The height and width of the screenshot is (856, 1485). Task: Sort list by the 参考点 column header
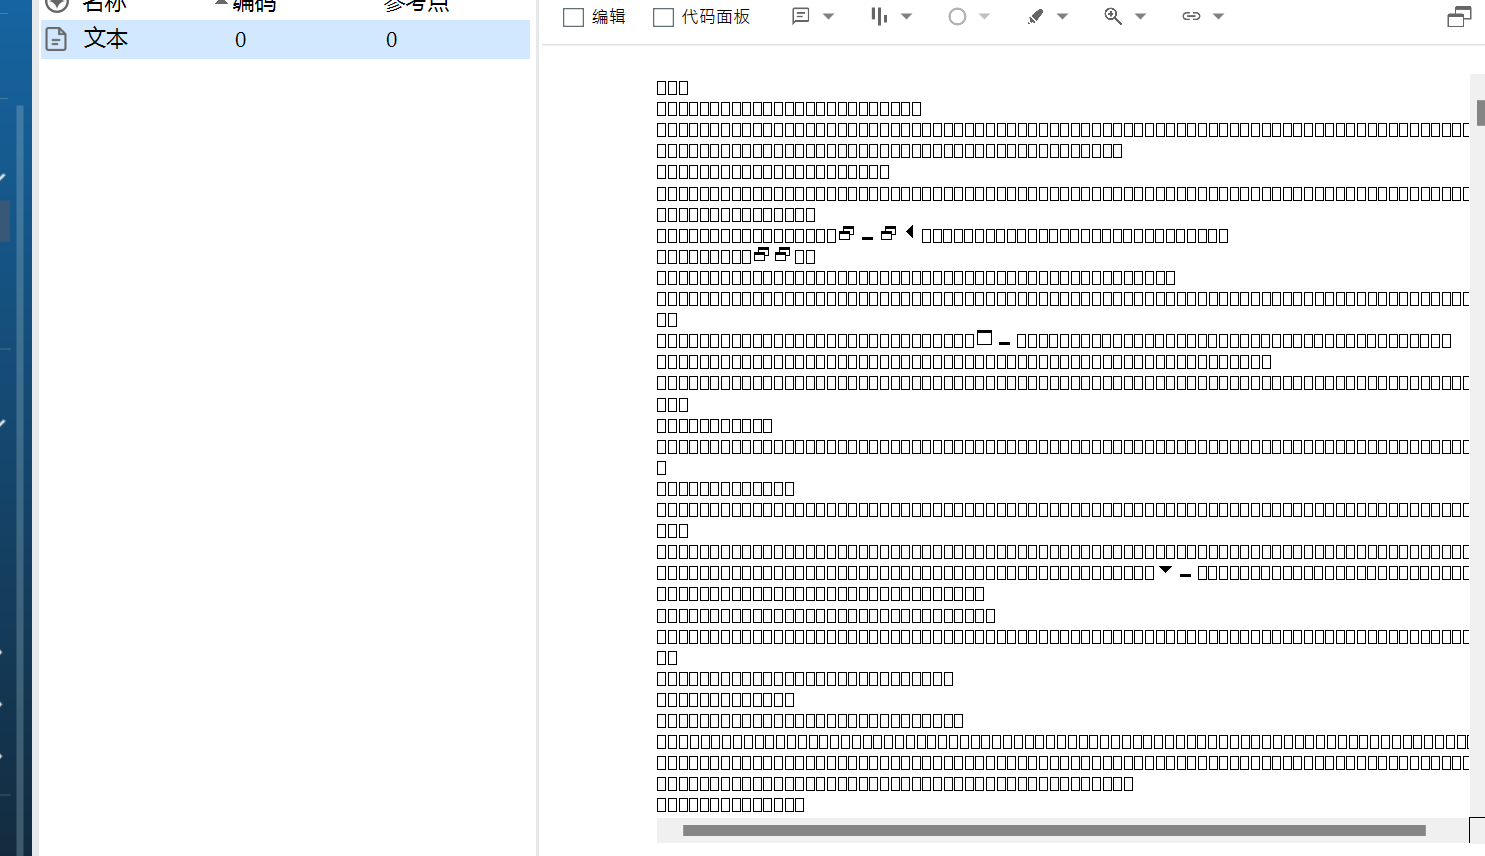click(417, 6)
